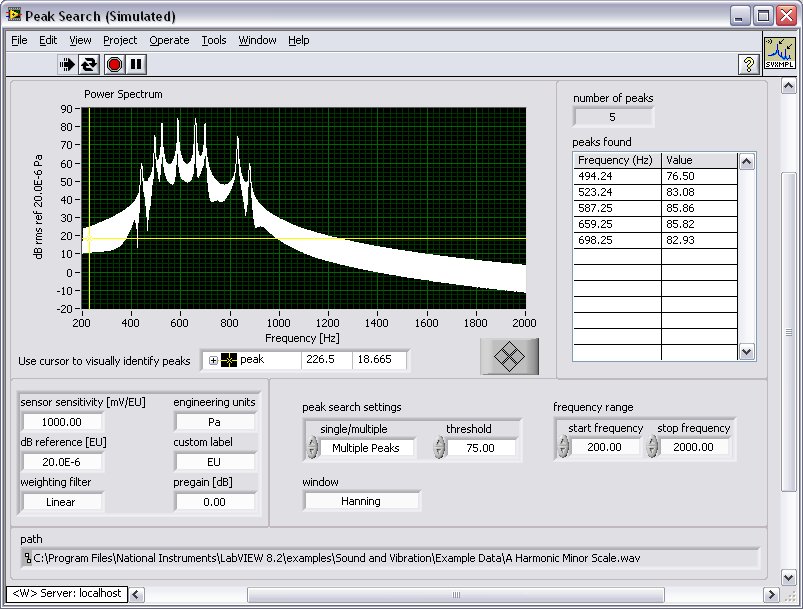Edit the stop frequency value 2000.00

click(693, 447)
